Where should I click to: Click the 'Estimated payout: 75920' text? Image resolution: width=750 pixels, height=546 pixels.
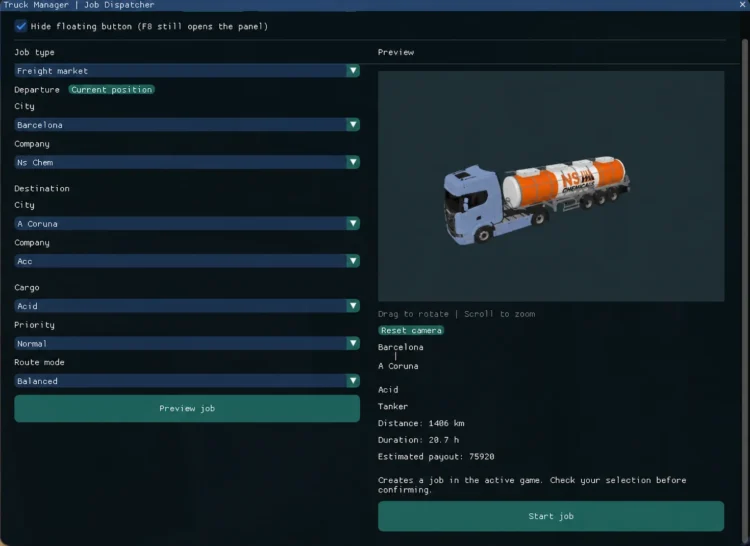click(x=436, y=457)
